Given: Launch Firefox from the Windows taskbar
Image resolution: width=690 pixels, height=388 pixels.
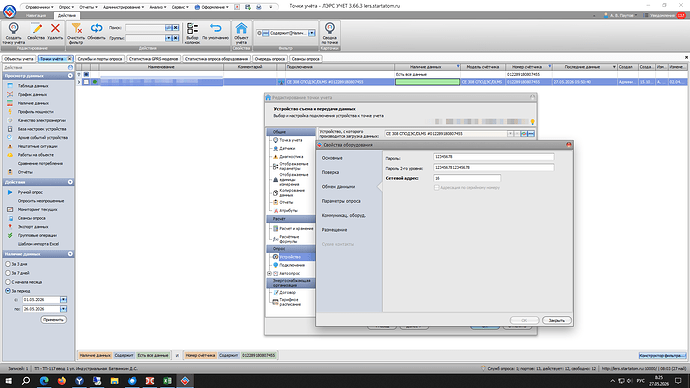Looking at the screenshot, I should [62, 381].
